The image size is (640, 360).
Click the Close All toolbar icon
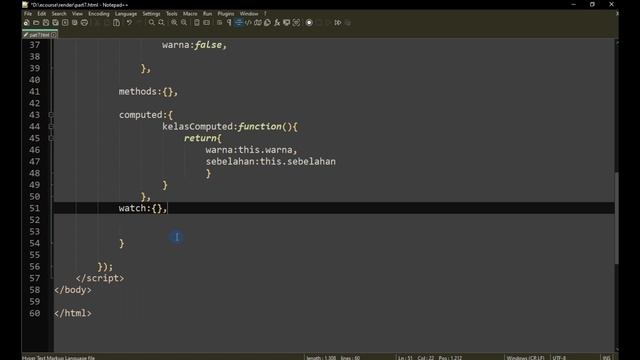tap(74, 23)
